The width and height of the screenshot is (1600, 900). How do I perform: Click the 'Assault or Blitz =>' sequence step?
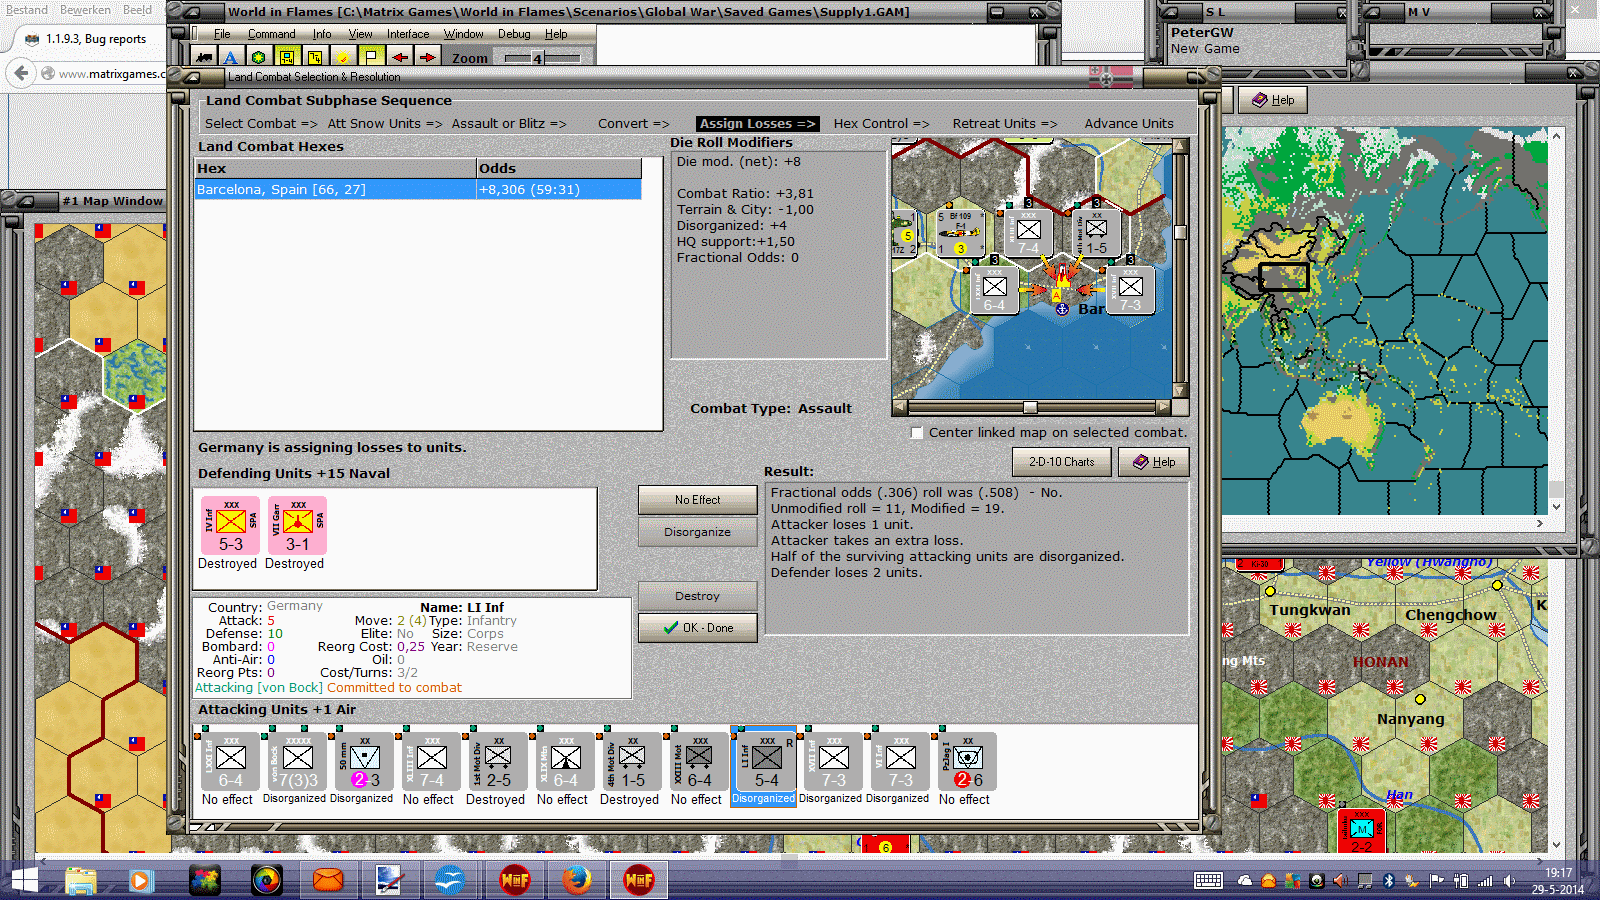coord(508,124)
